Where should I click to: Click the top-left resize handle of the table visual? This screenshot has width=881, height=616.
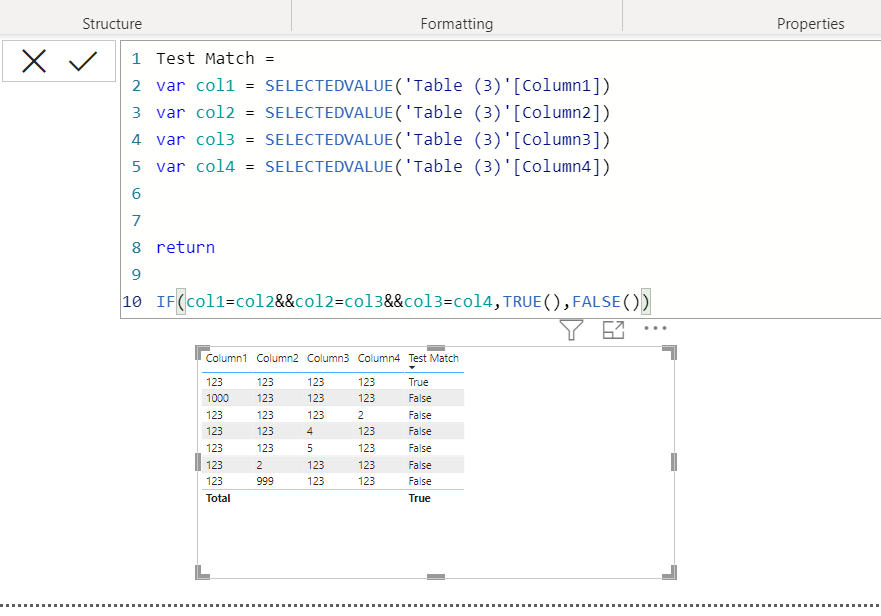202,352
